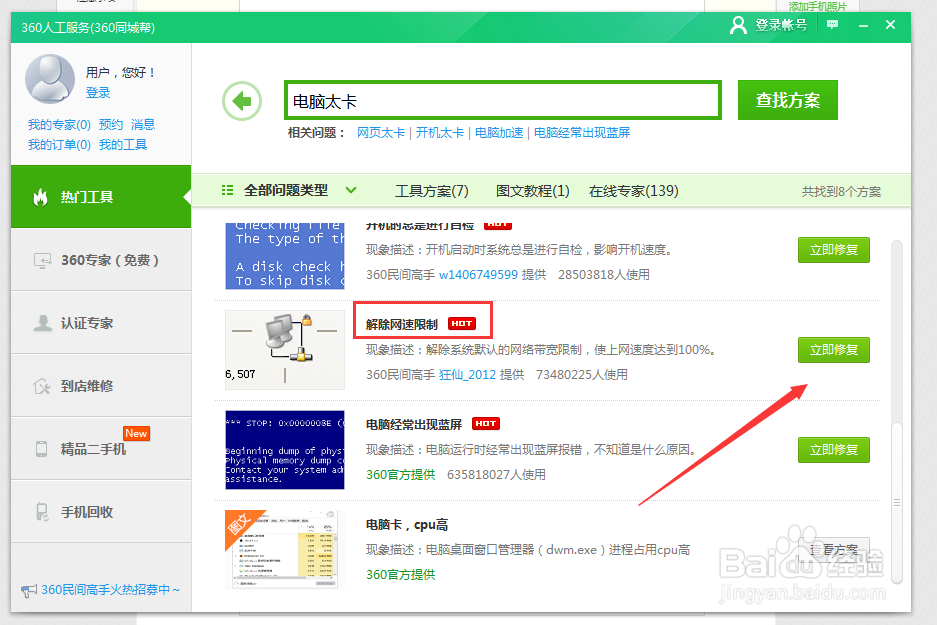Click the green back arrow button

click(242, 101)
